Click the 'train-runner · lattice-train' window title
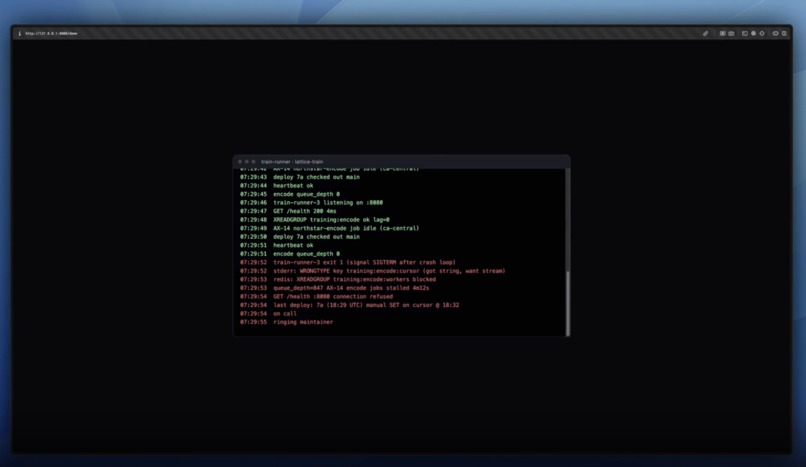806x467 pixels. click(x=292, y=162)
